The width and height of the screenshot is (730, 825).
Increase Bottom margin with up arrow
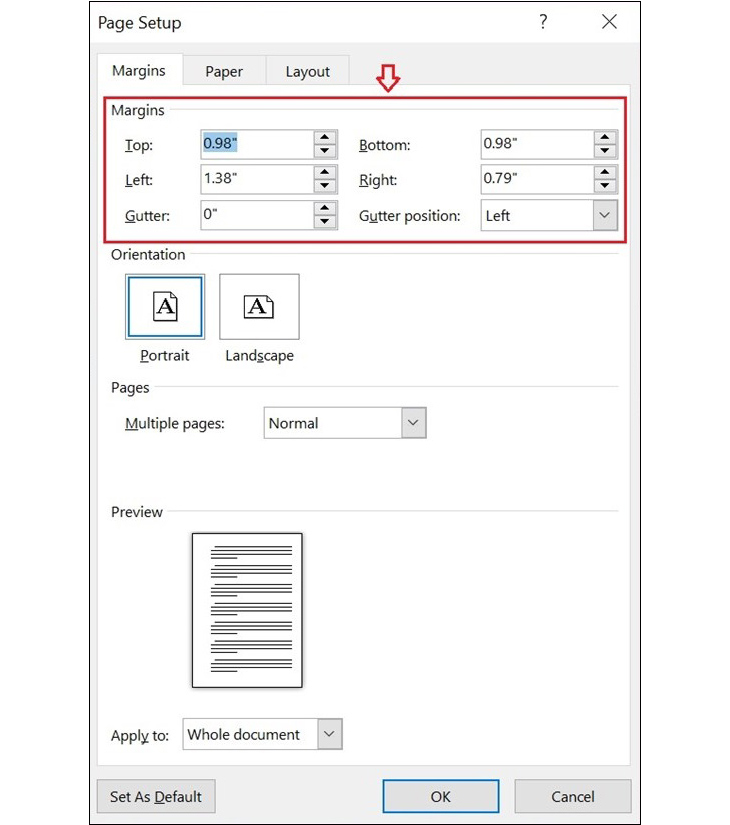605,137
